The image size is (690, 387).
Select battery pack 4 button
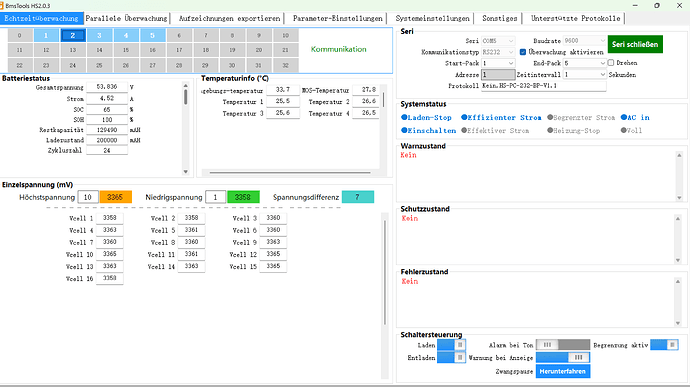[126, 35]
